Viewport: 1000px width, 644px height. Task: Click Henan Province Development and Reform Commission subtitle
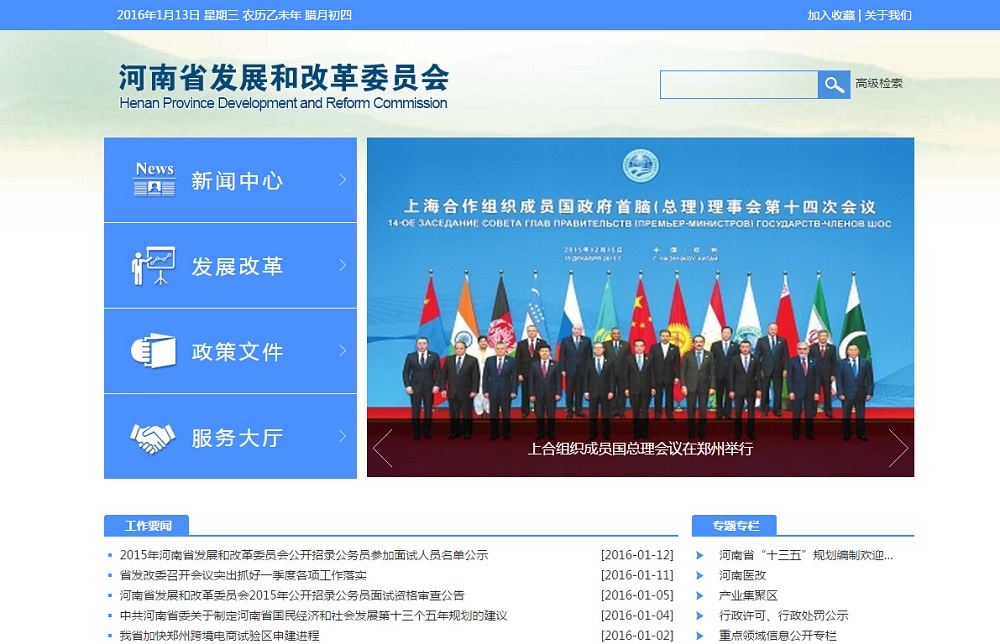click(x=283, y=103)
